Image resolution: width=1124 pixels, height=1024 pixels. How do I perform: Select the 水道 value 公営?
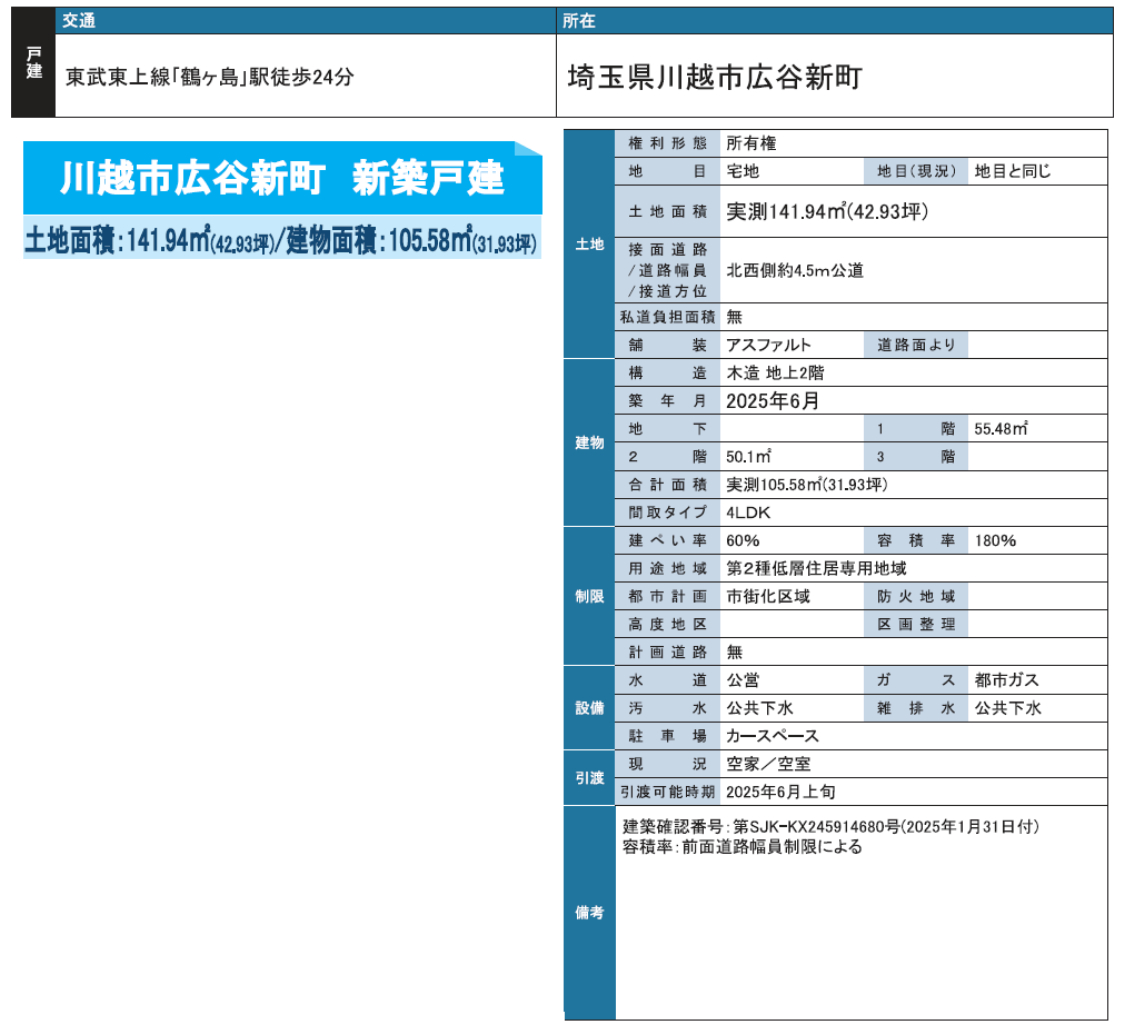point(743,681)
